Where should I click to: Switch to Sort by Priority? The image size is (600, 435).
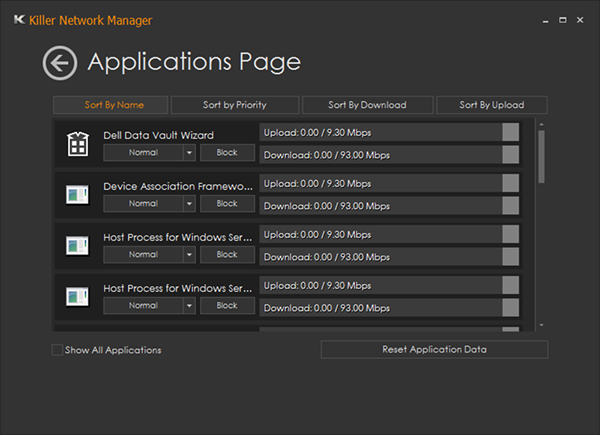[x=235, y=105]
